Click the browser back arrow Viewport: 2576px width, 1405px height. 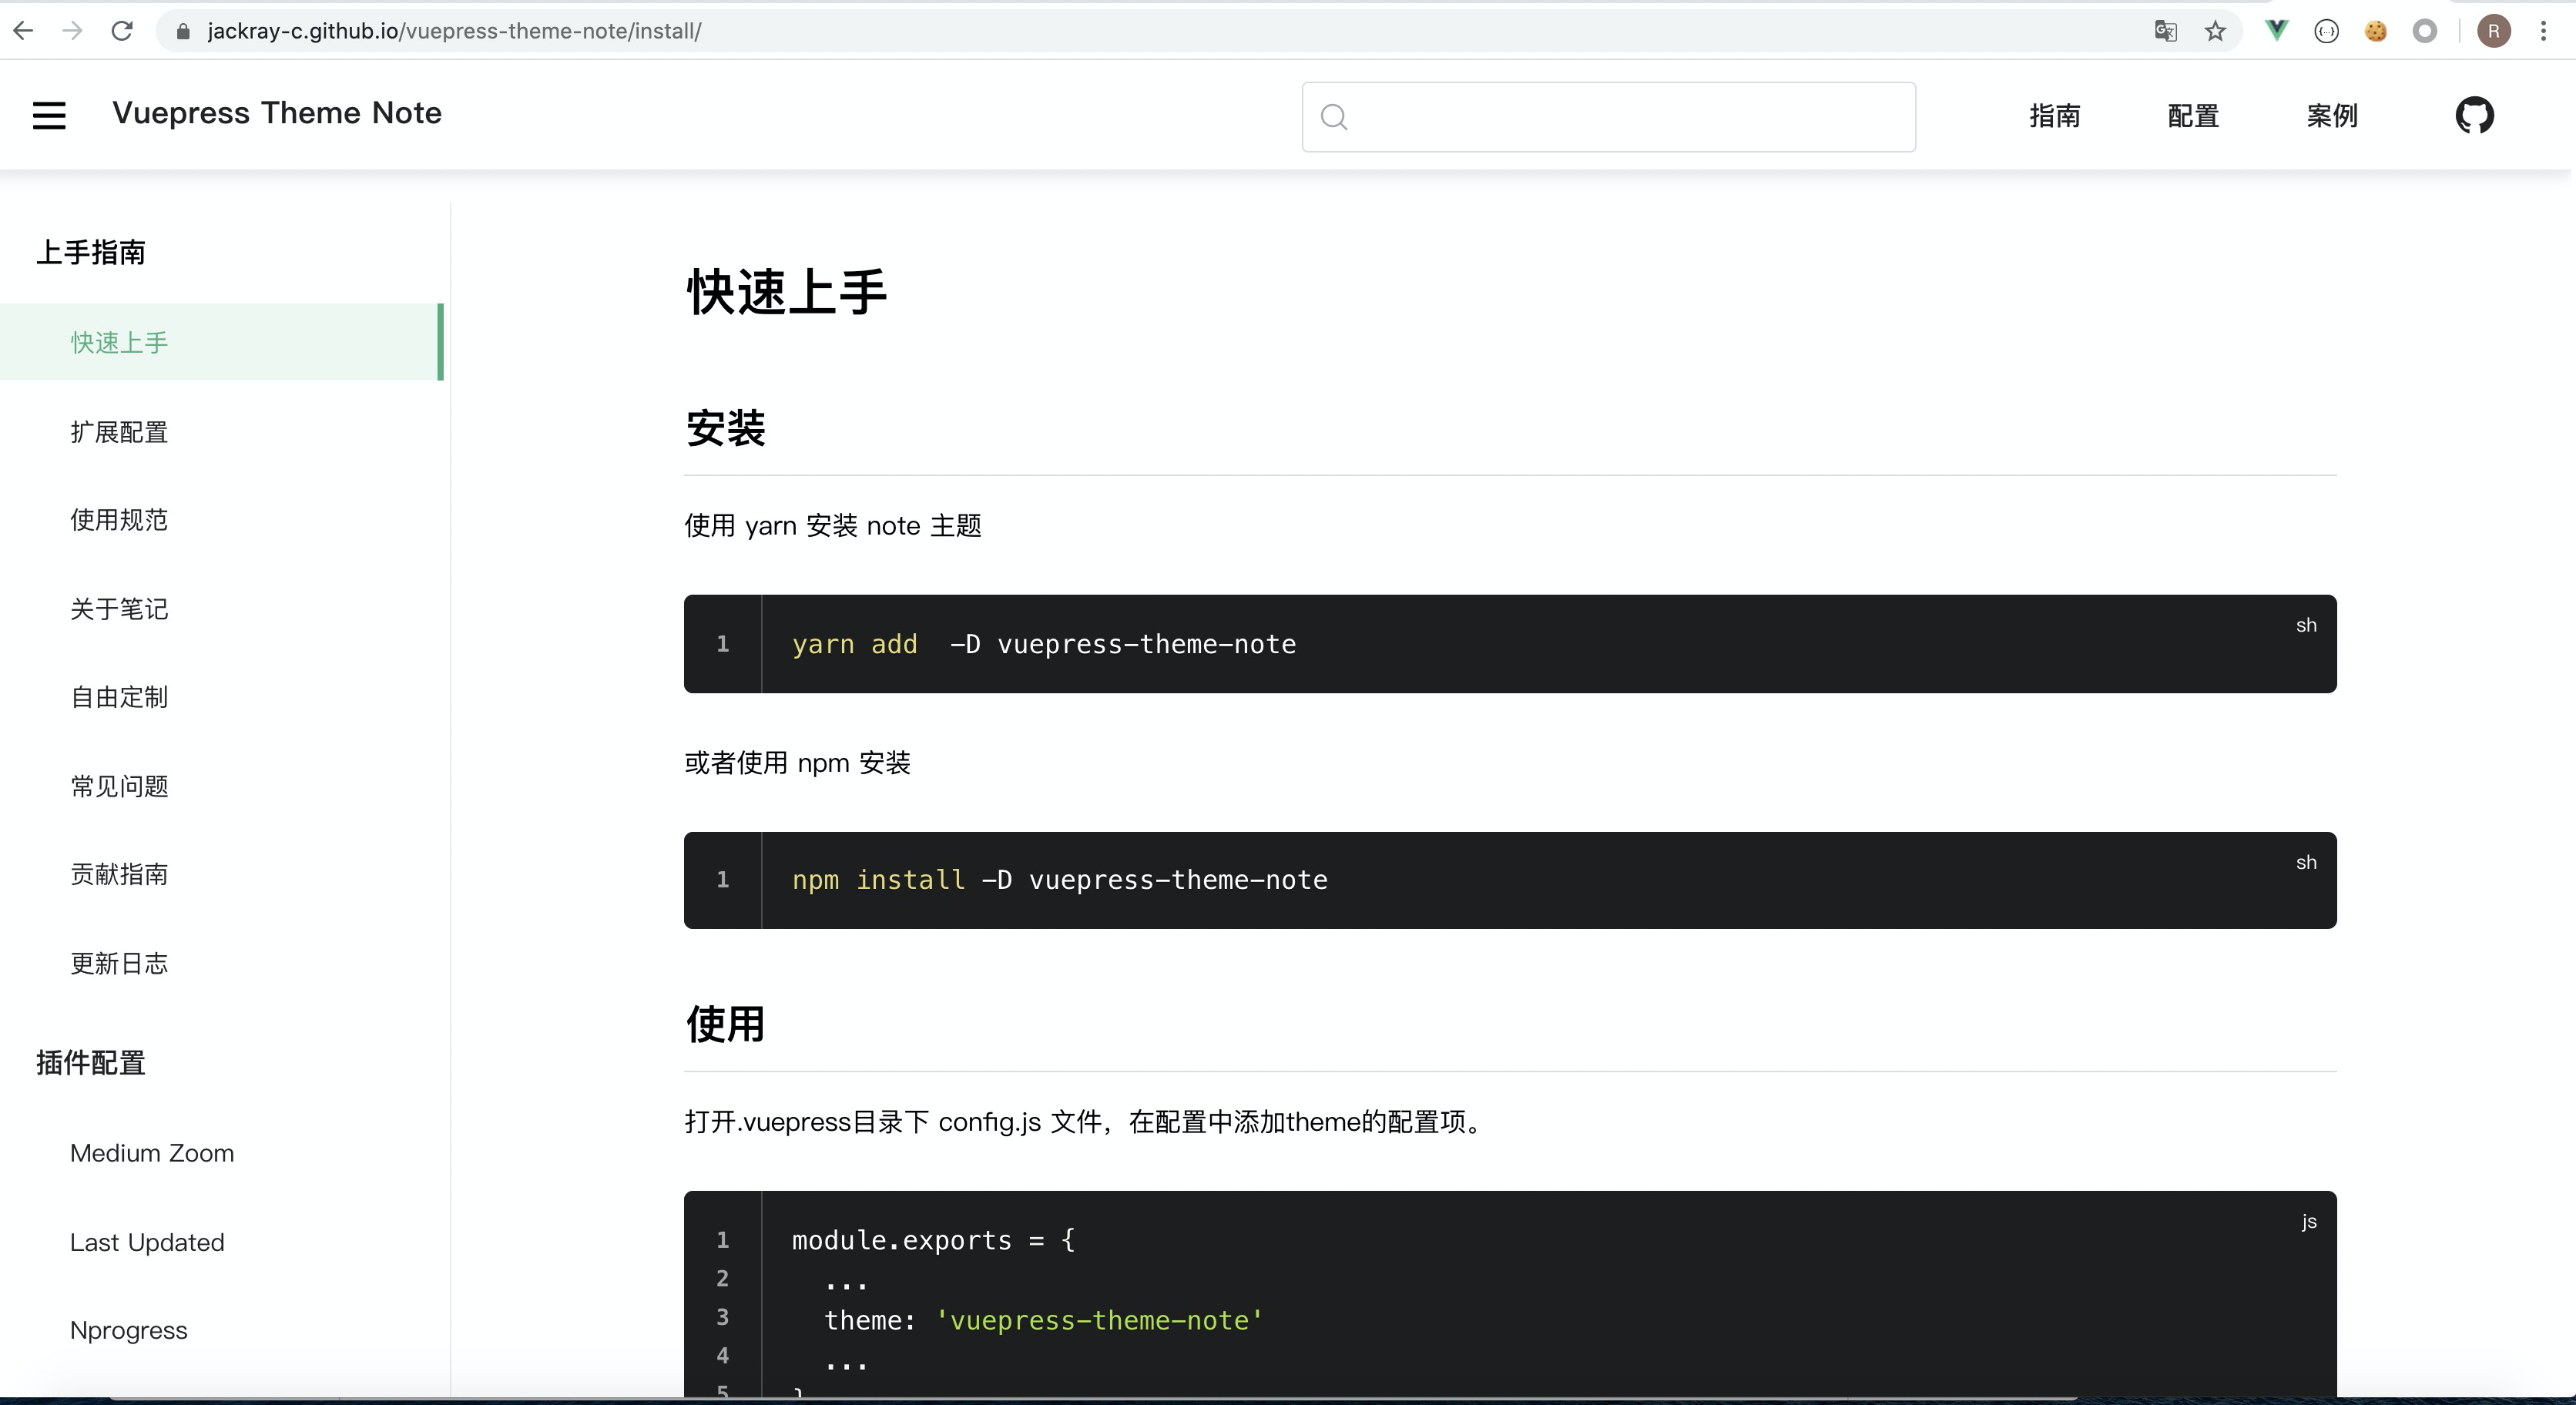click(24, 31)
